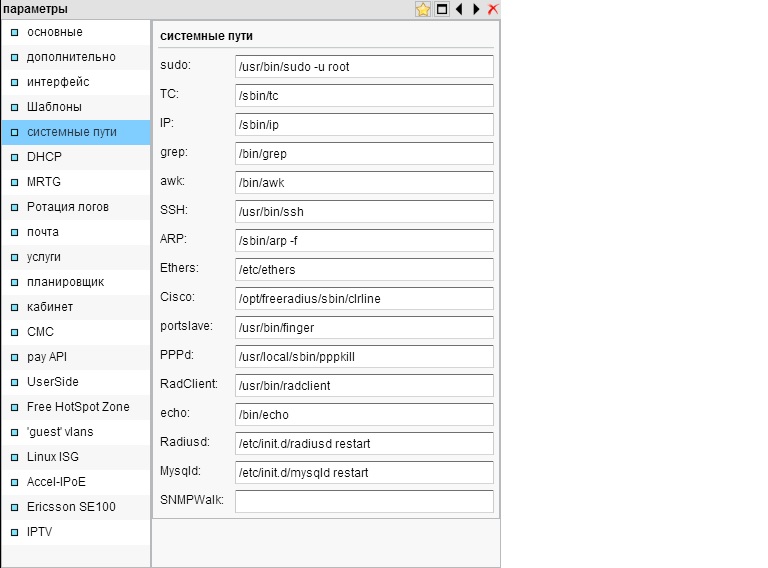This screenshot has height=568, width=768.
Task: Click the square icon beside DHCP
Action: (14, 157)
